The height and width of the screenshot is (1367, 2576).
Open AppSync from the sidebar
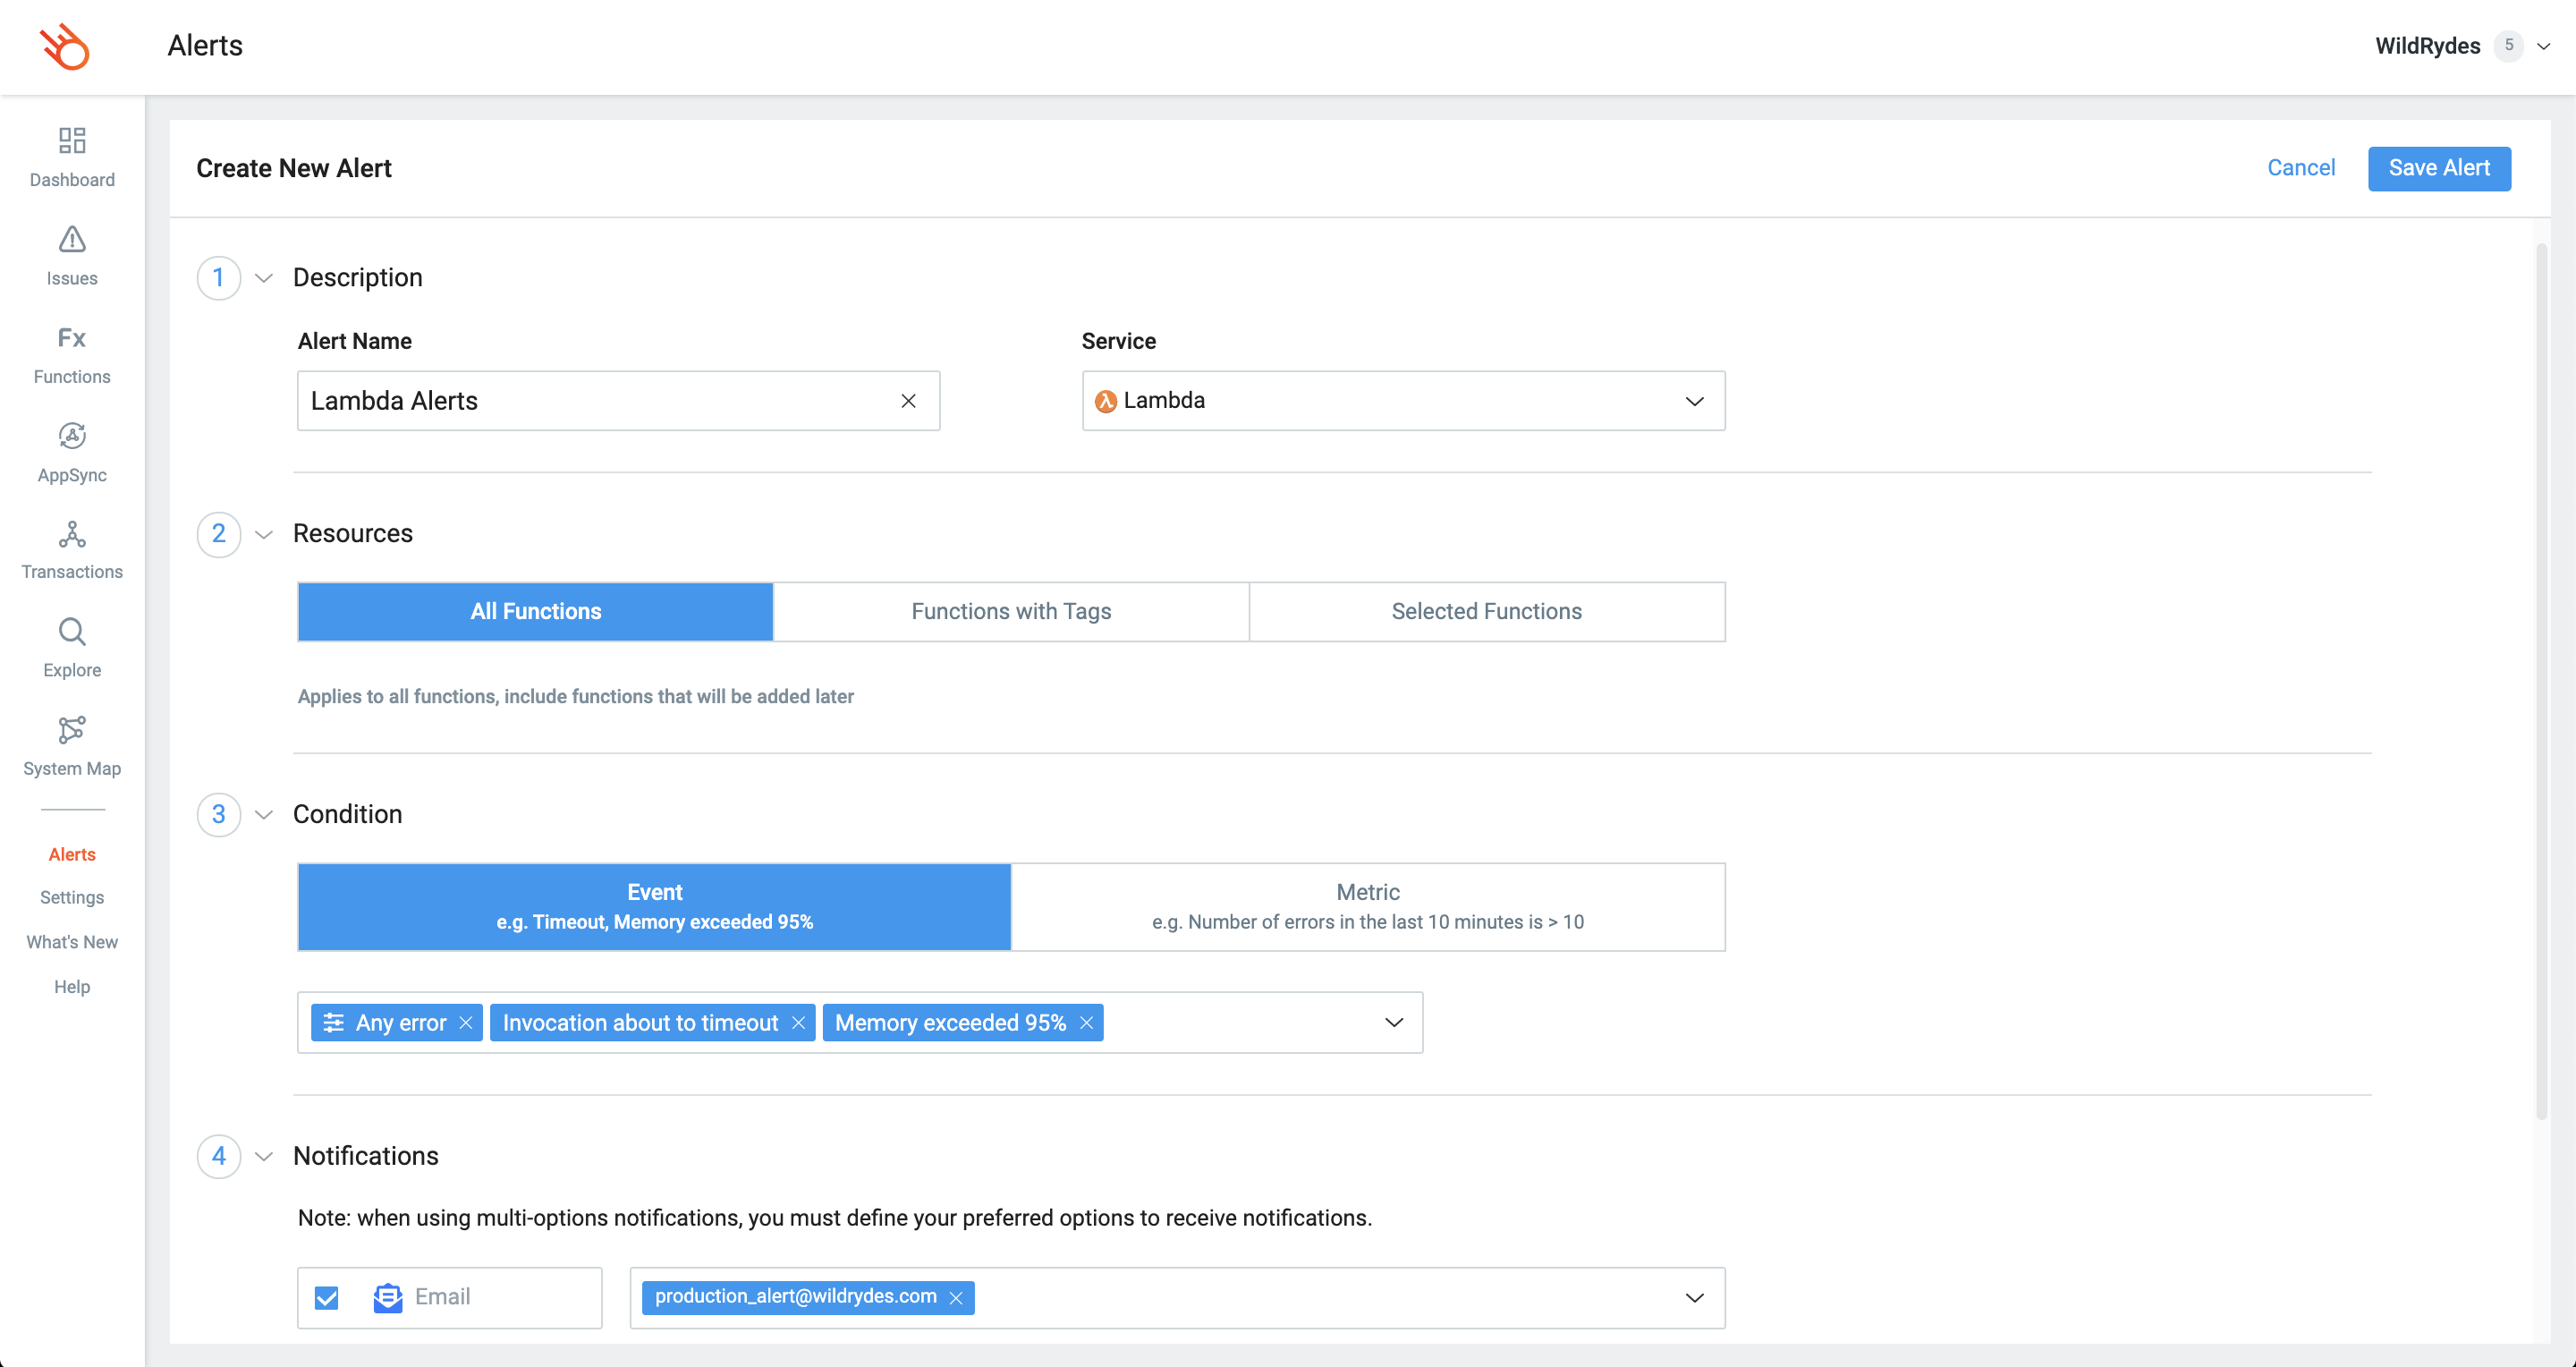point(72,436)
